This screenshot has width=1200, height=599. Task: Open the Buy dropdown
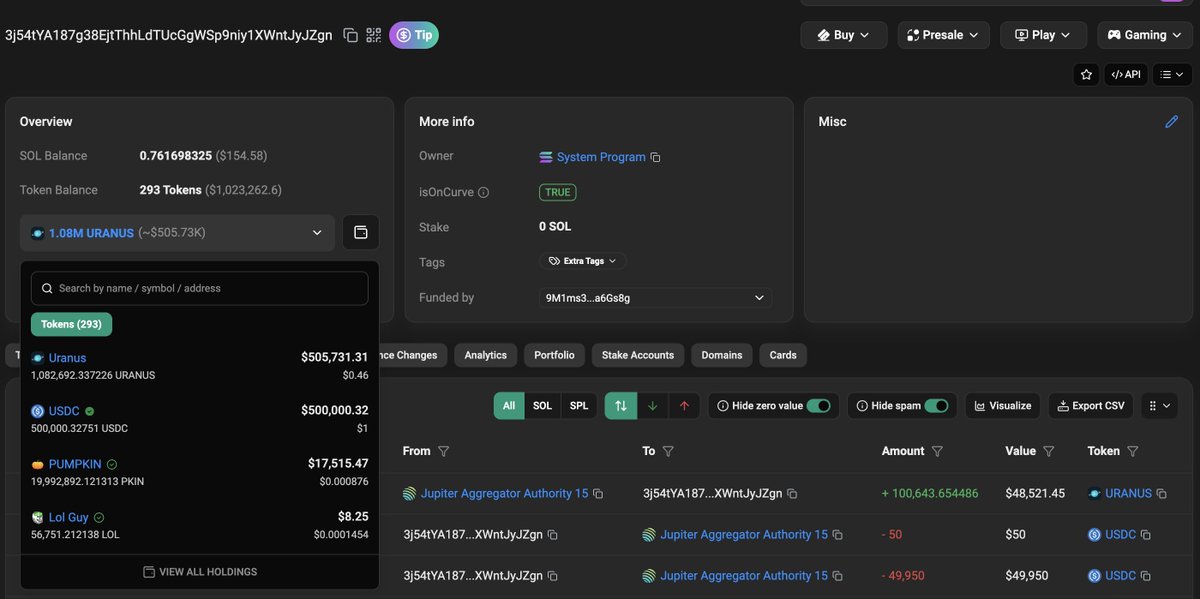pyautogui.click(x=844, y=35)
